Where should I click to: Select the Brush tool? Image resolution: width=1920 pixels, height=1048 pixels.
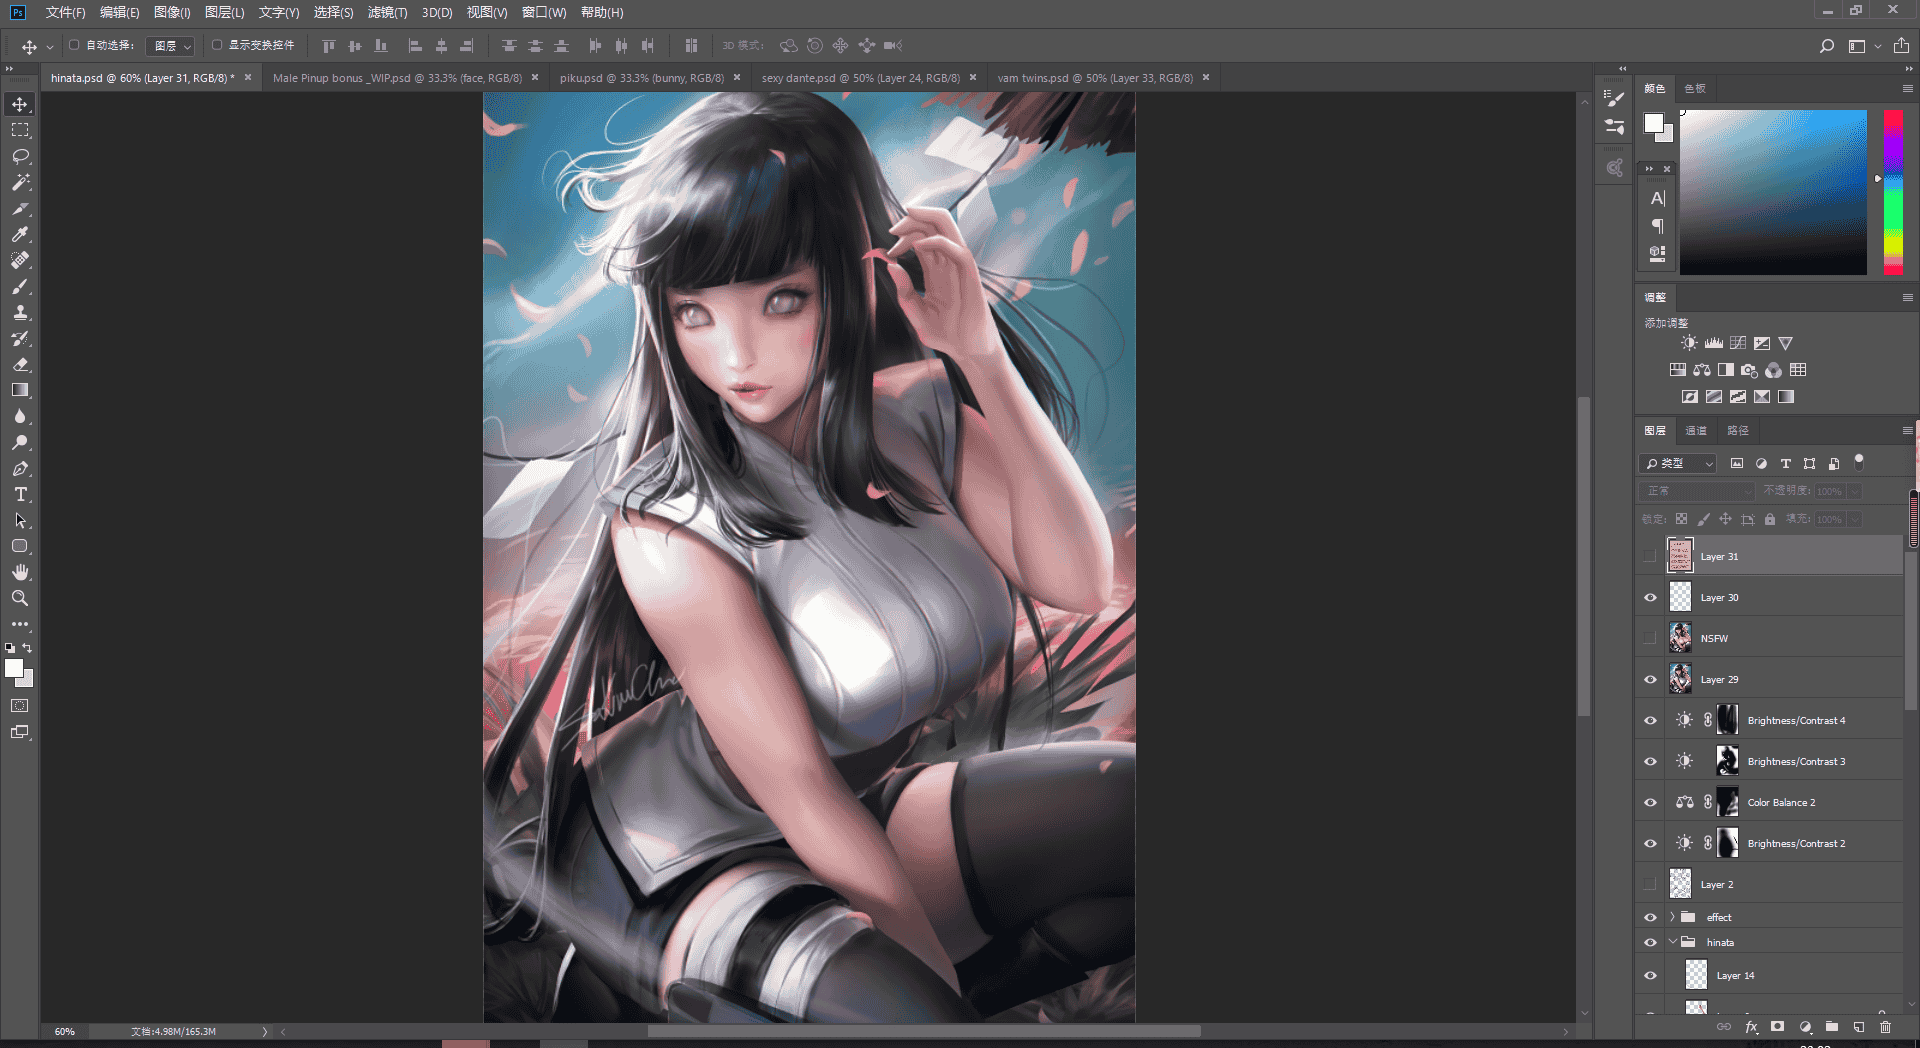point(20,287)
